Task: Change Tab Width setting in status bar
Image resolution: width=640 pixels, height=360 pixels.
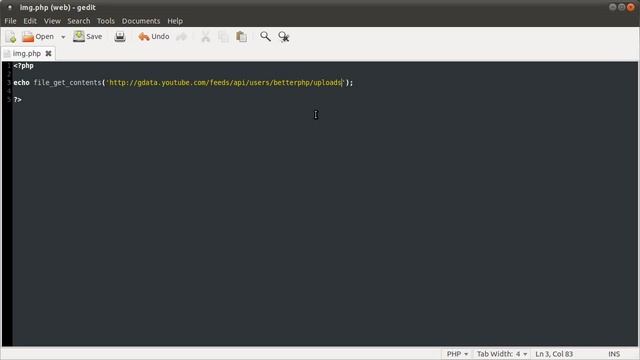Action: pos(502,354)
